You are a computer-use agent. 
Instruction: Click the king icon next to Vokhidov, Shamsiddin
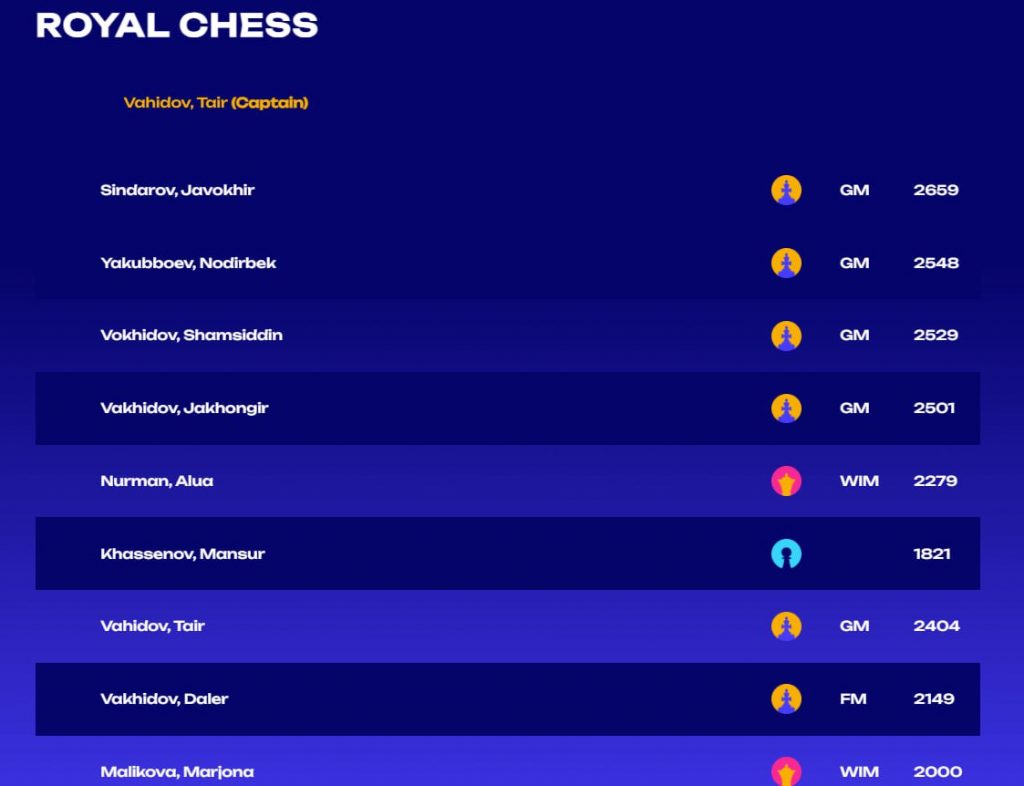pyautogui.click(x=786, y=335)
